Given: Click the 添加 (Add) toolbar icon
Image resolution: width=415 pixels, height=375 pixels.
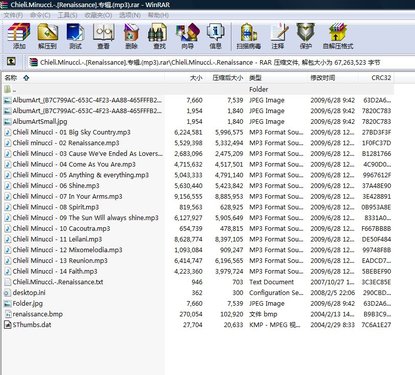Looking at the screenshot, I should pyautogui.click(x=19, y=32).
